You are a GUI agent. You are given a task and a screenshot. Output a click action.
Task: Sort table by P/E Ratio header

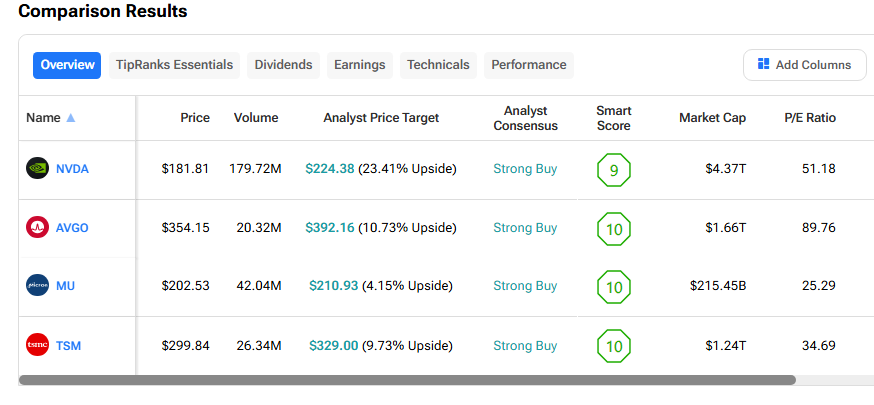coord(809,118)
